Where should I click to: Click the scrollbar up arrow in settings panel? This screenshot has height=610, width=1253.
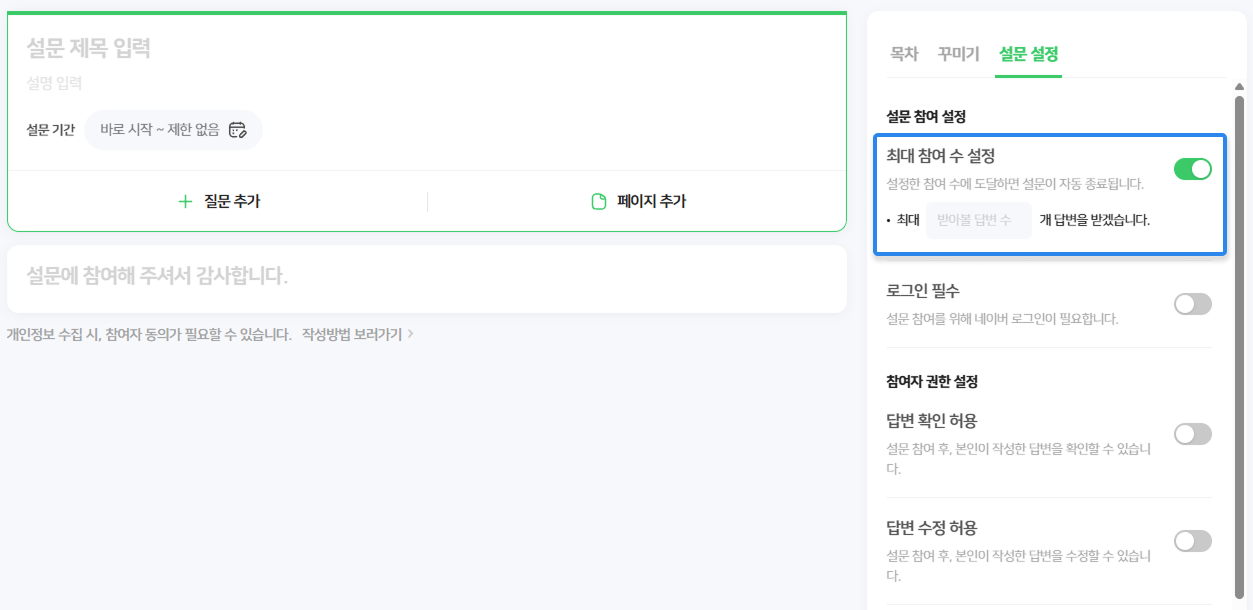(x=1240, y=88)
